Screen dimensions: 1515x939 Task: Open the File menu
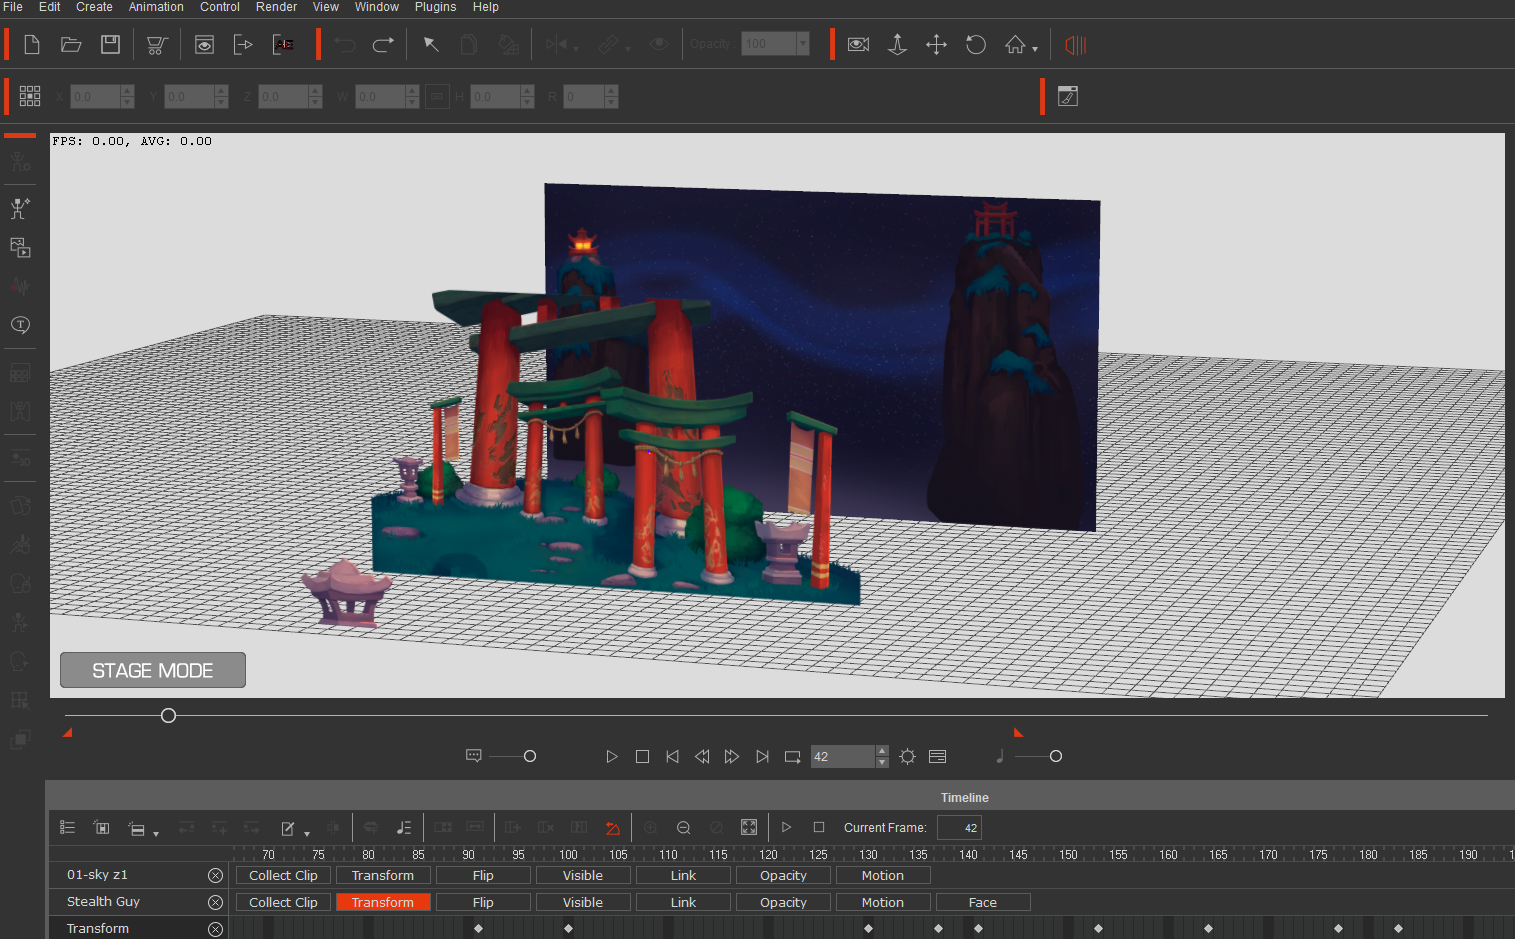[13, 7]
